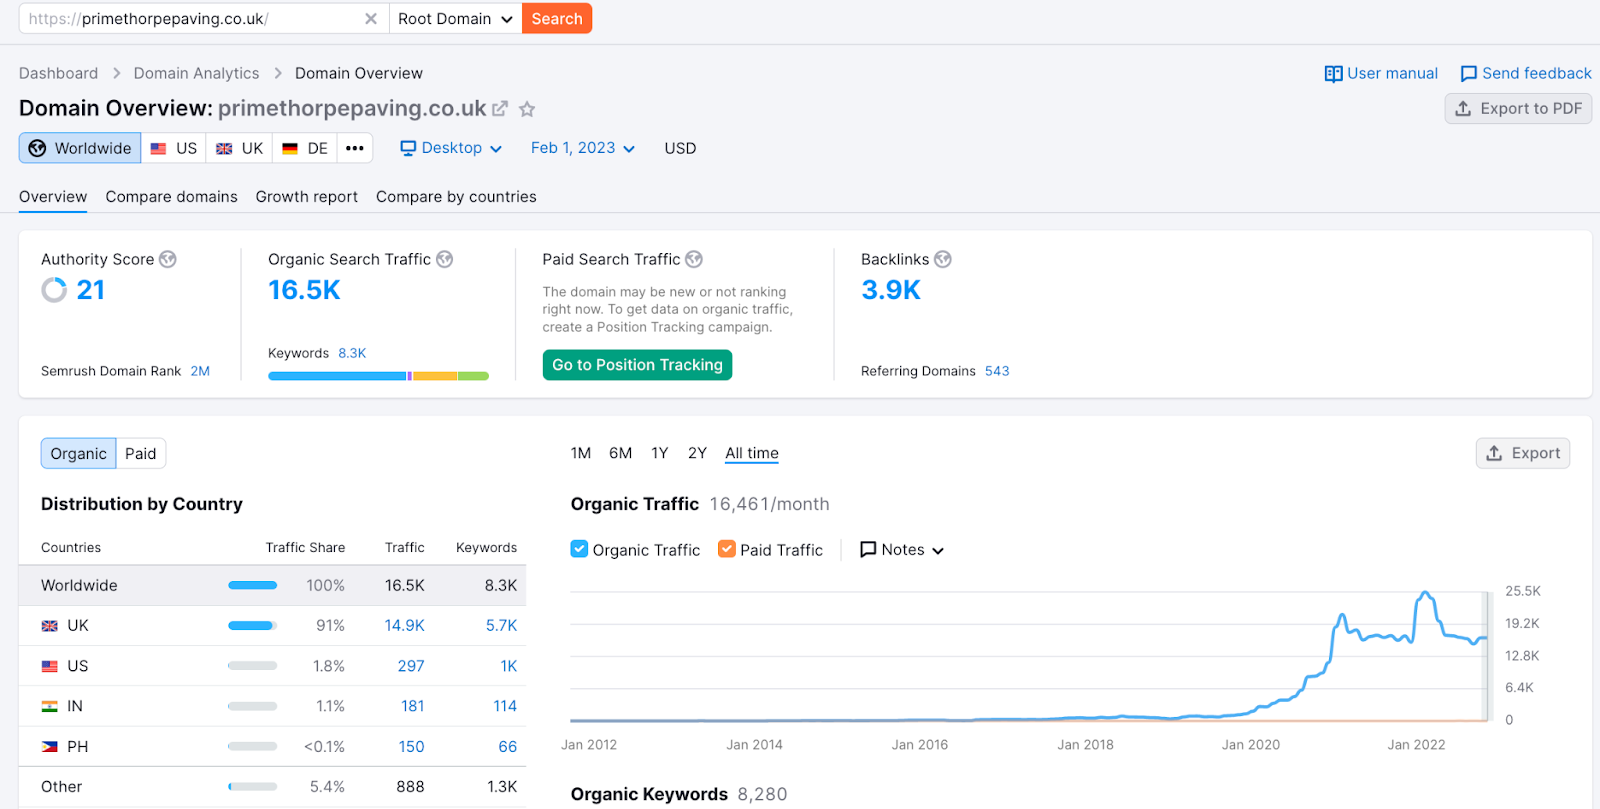
Task: Clear the domain search field with X
Action: [370, 19]
